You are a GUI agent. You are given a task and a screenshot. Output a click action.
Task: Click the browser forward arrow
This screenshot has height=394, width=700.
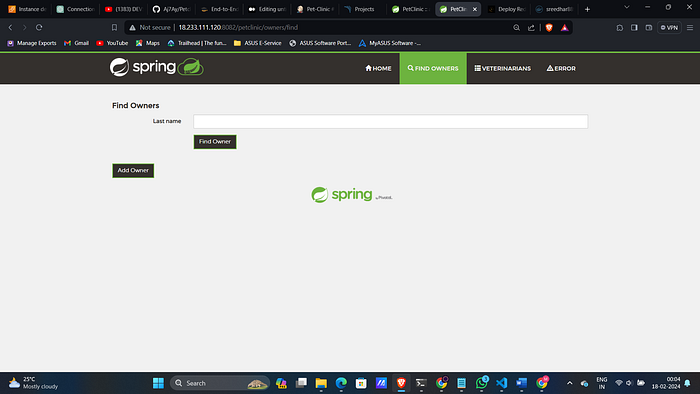click(25, 27)
